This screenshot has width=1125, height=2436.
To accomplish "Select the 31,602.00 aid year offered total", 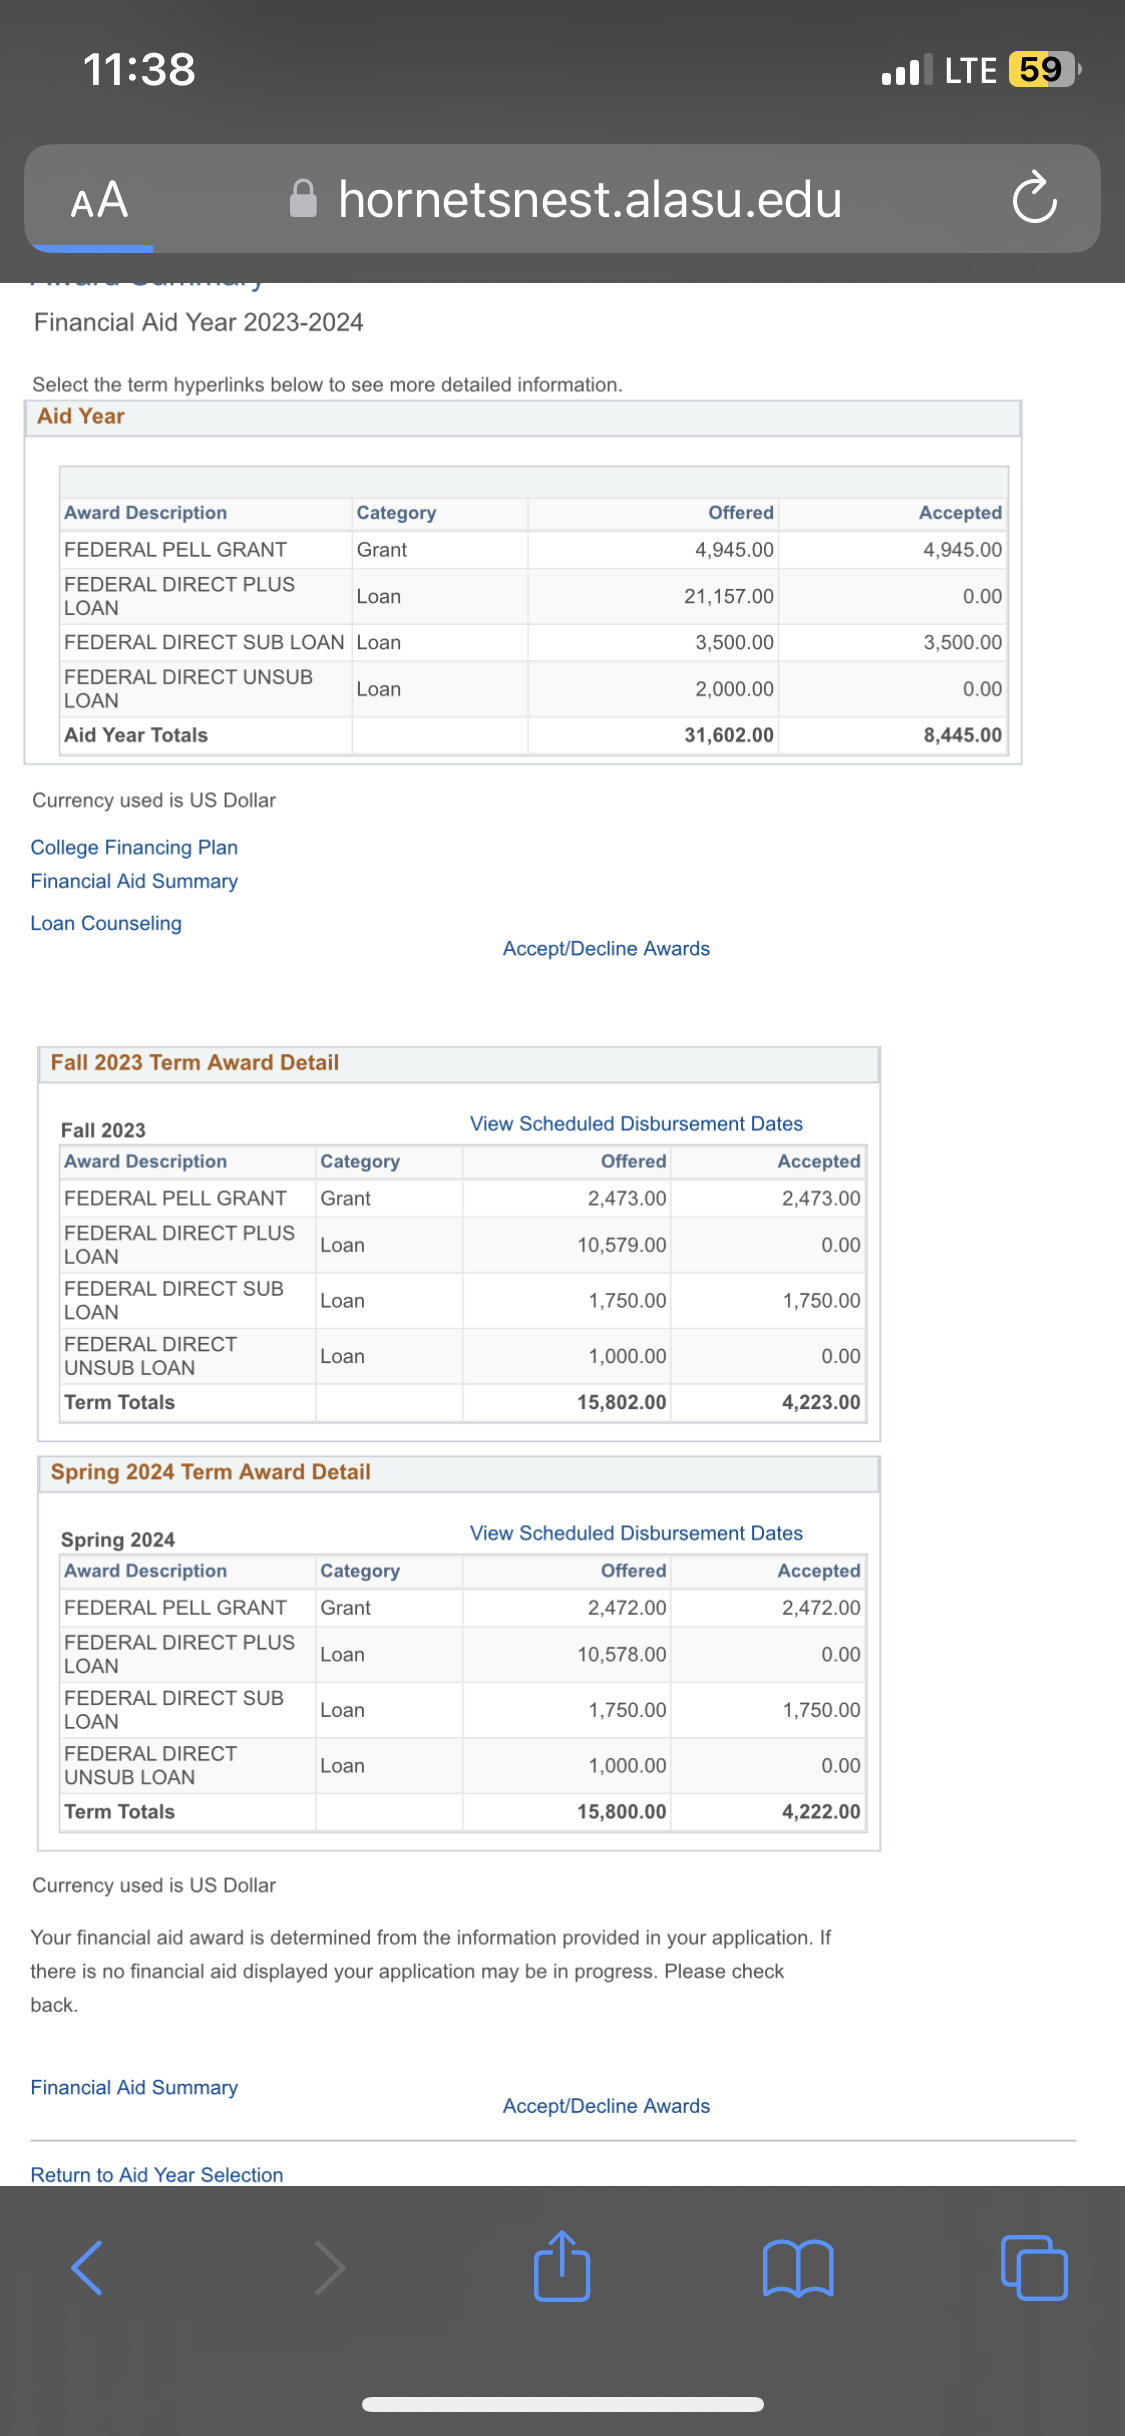I will tap(729, 735).
